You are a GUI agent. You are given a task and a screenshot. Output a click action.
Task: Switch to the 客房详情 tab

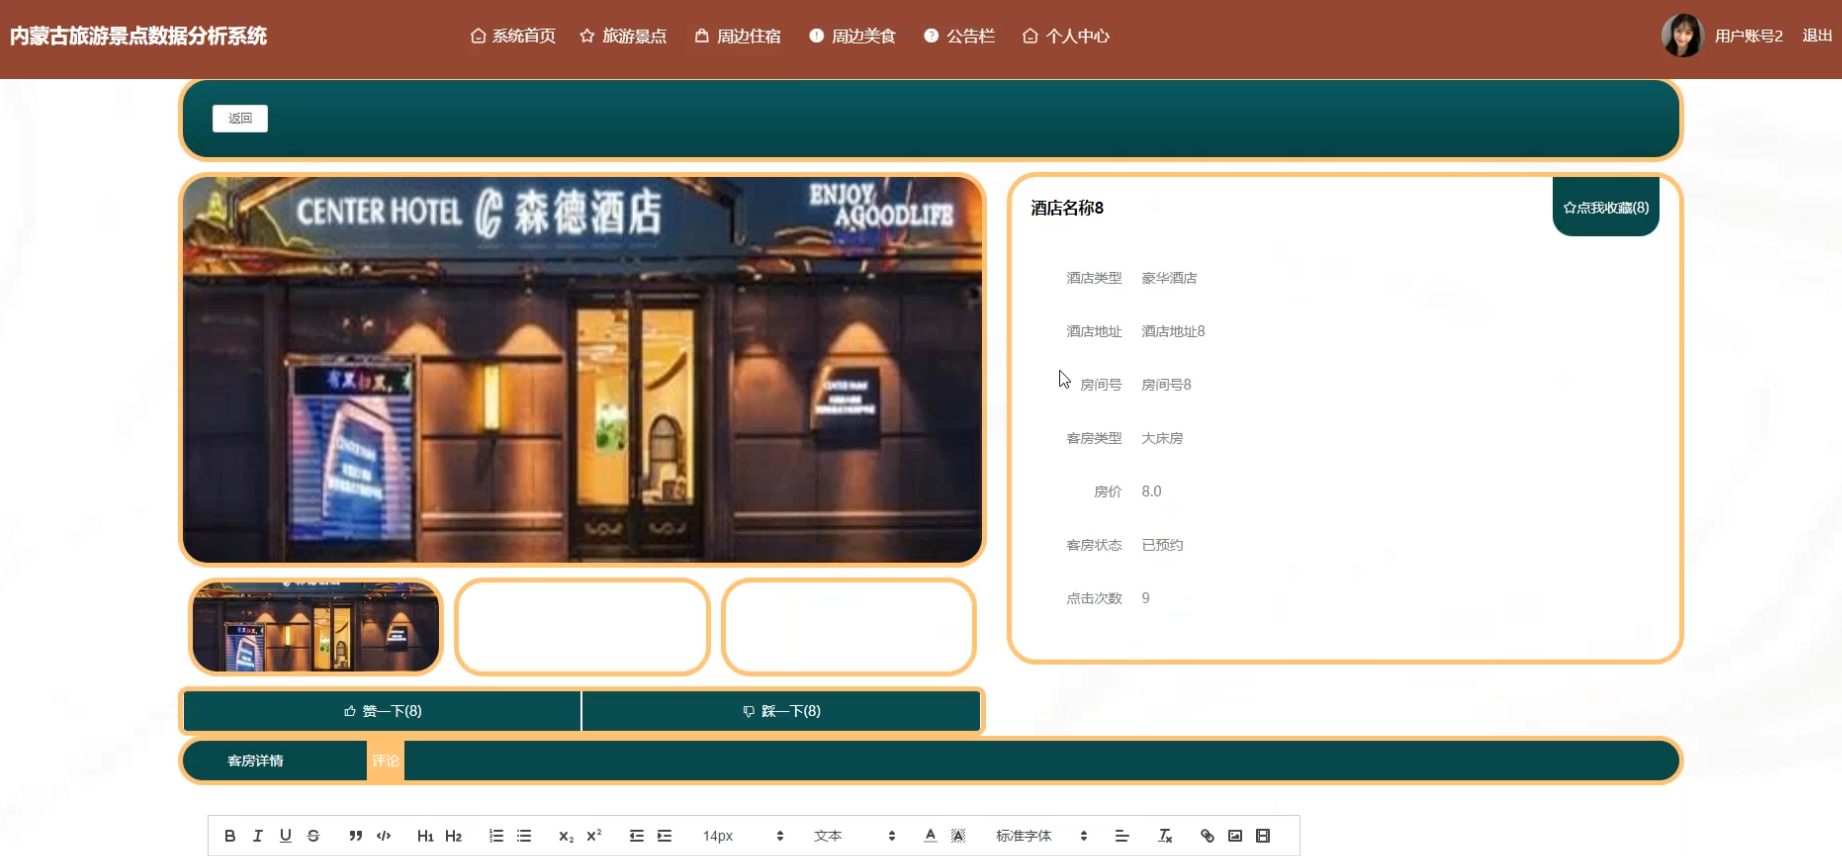[256, 761]
